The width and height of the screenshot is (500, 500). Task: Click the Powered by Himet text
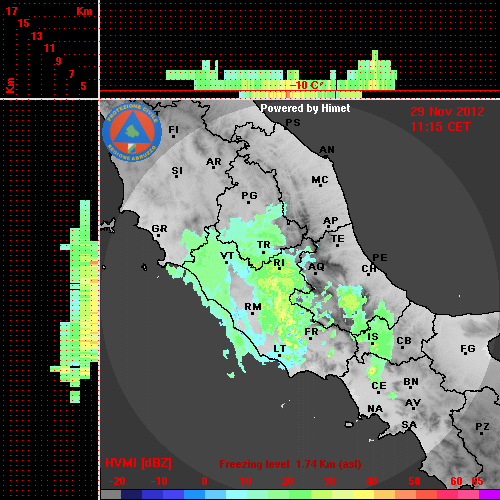tap(305, 108)
